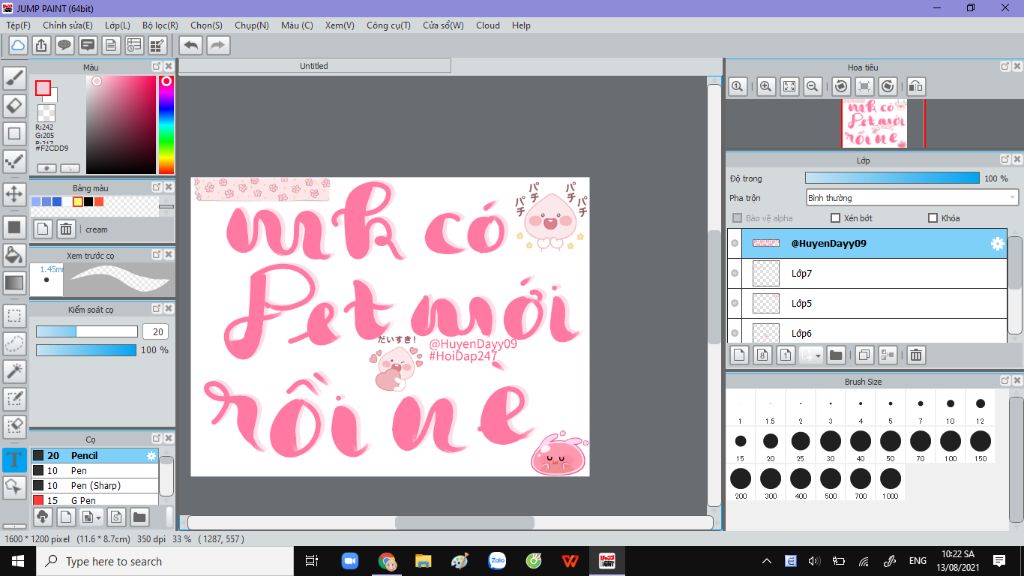This screenshot has width=1024, height=576.
Task: Zoom in using the navigator magnifier
Action: click(x=766, y=87)
